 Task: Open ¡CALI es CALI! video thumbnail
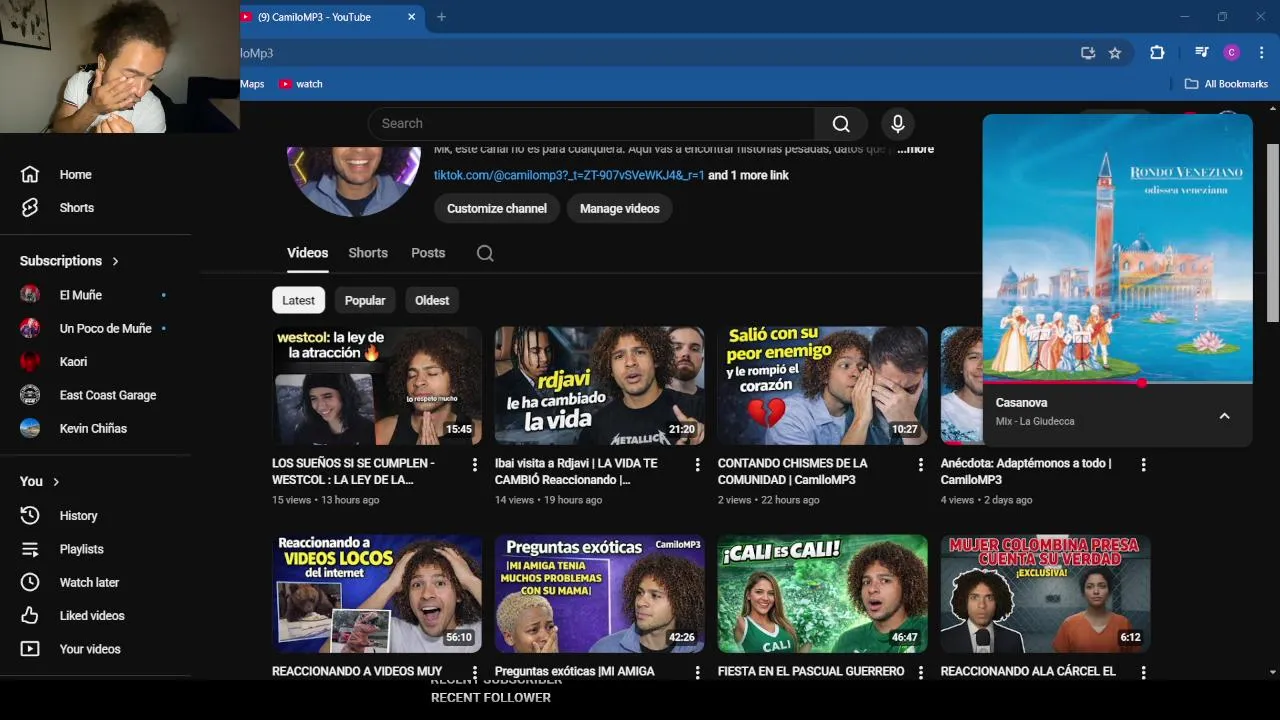click(x=823, y=593)
